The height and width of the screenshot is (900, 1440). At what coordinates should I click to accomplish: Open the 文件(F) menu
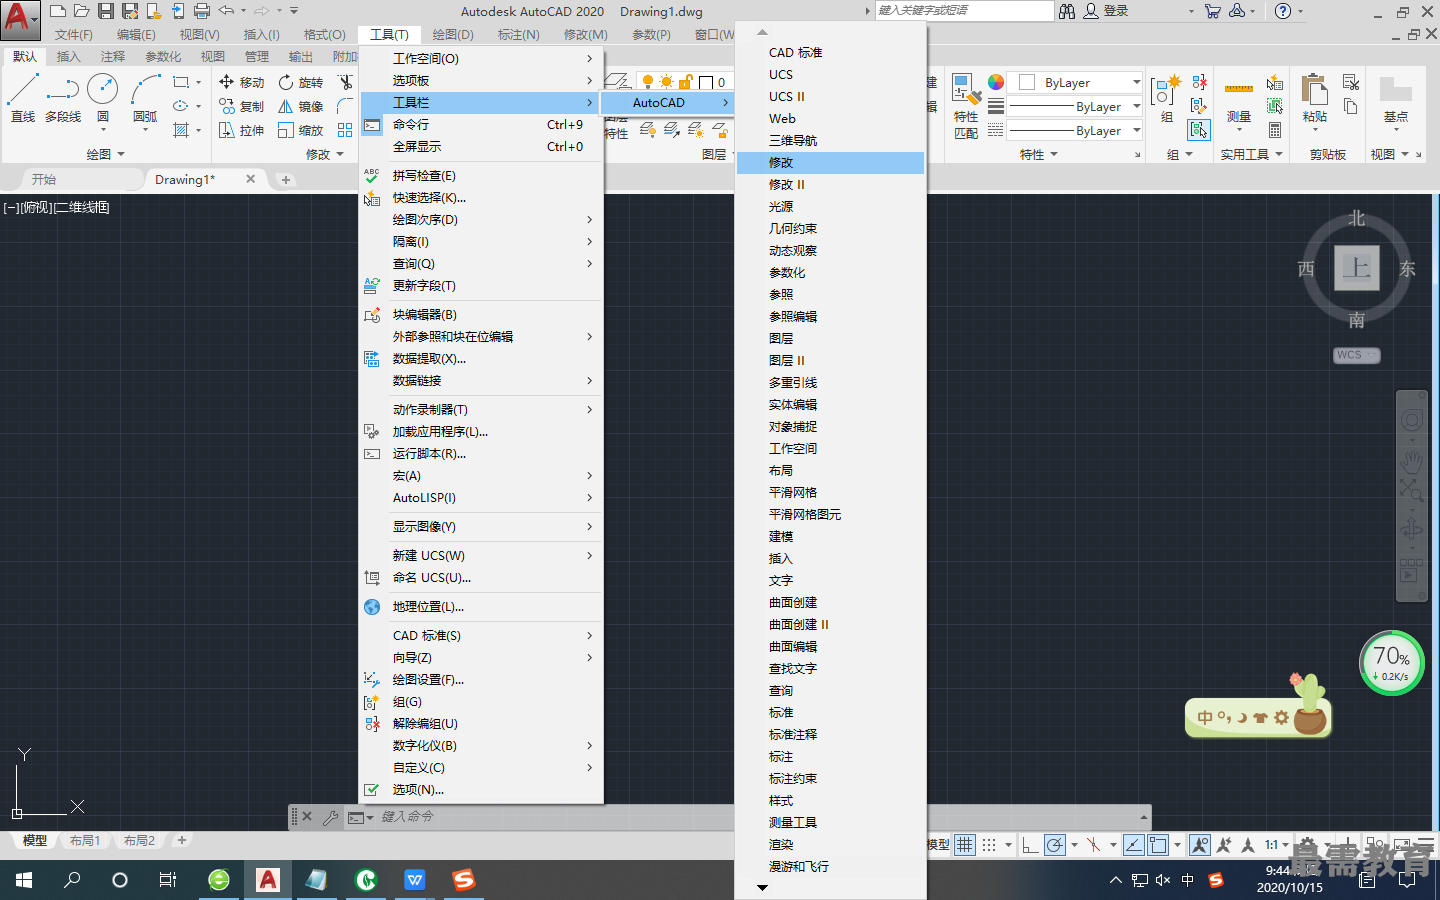tap(74, 34)
